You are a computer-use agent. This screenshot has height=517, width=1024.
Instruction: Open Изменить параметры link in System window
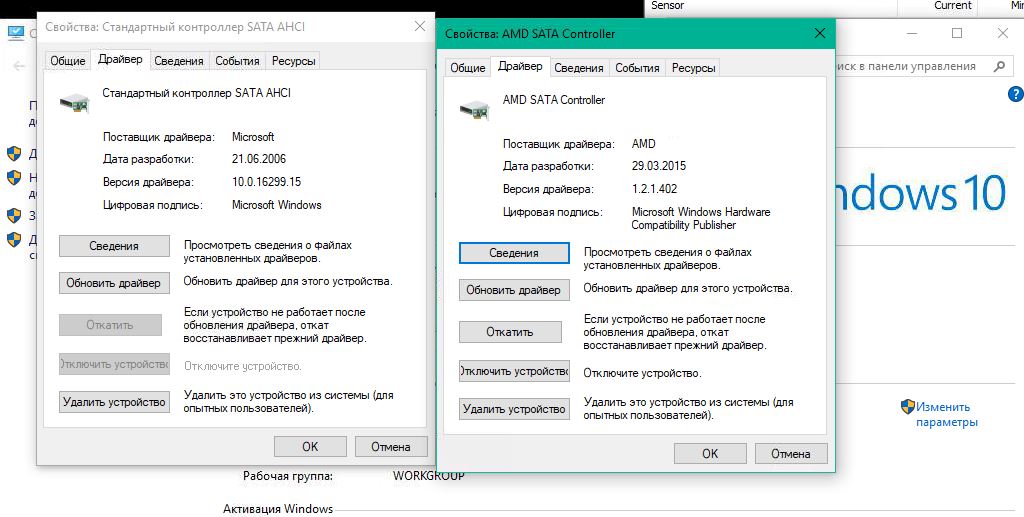(946, 415)
